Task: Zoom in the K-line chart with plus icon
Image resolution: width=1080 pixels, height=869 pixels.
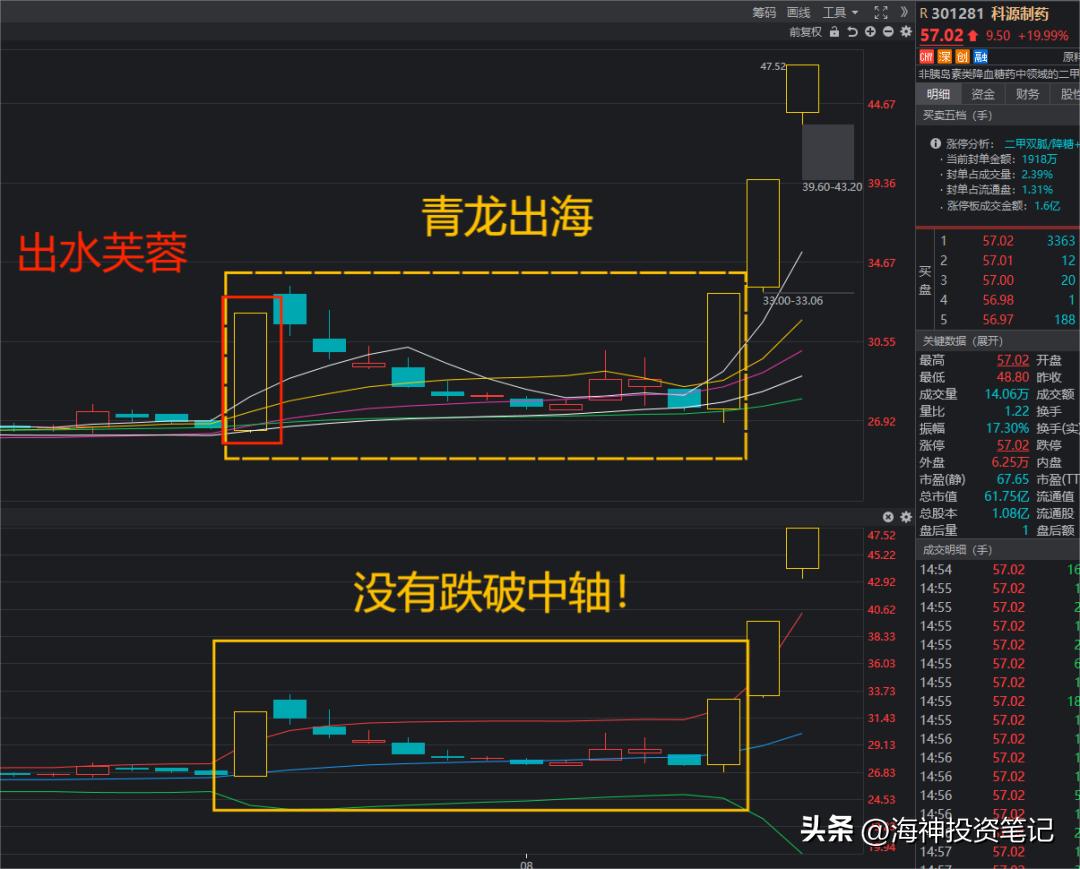Action: [x=870, y=32]
